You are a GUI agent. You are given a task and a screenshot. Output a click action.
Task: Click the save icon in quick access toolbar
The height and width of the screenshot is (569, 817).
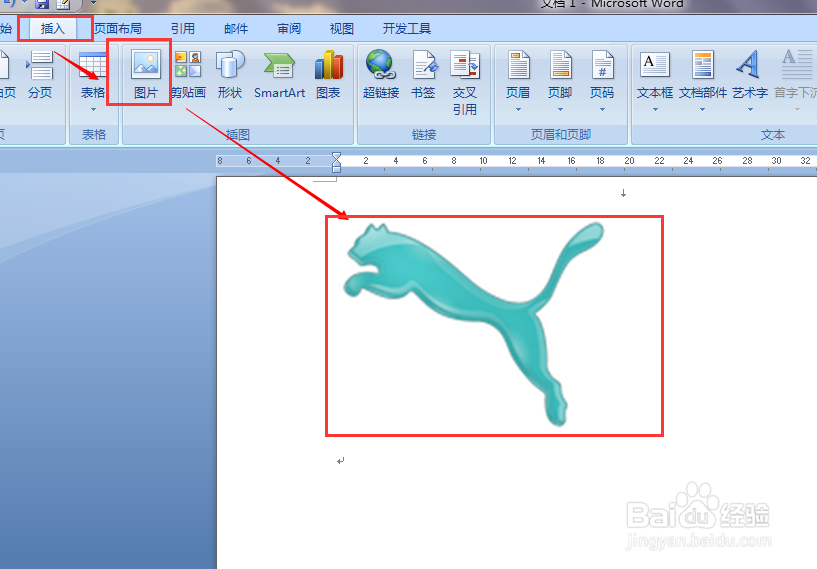(x=42, y=4)
